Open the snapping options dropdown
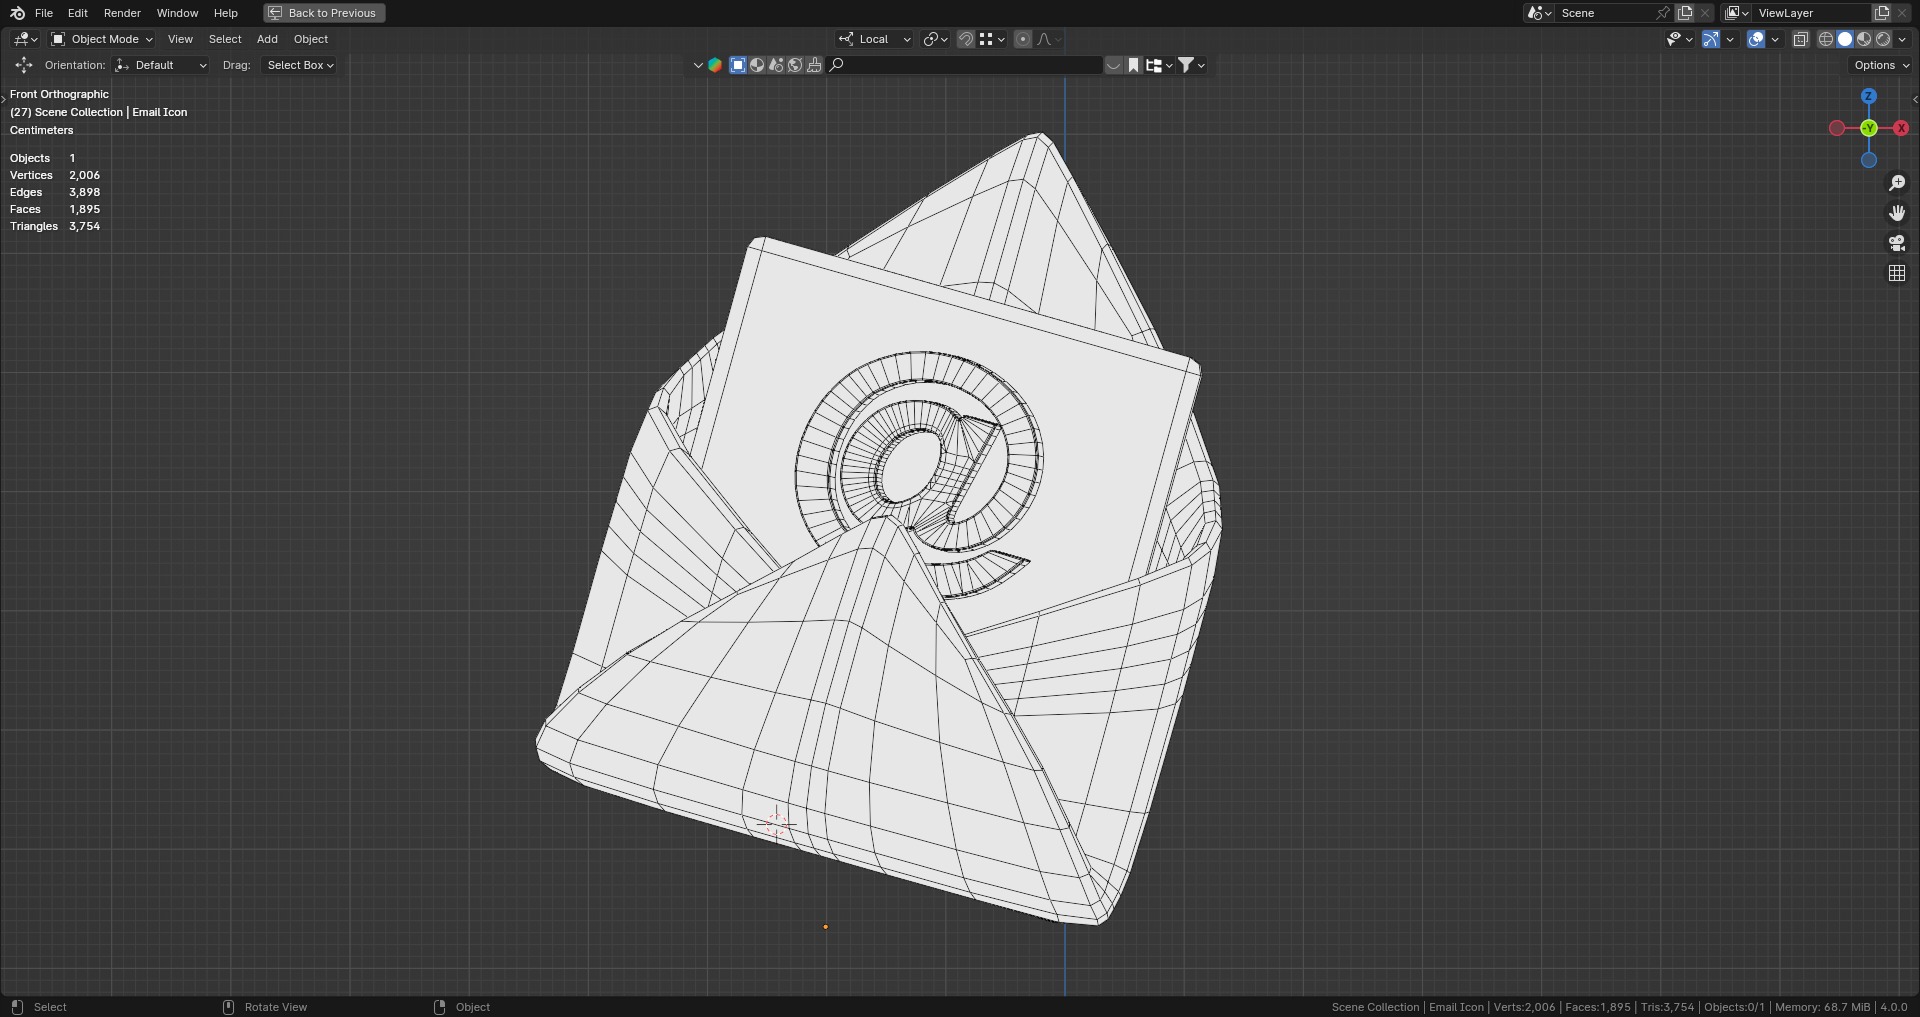This screenshot has width=1920, height=1017. click(x=992, y=39)
